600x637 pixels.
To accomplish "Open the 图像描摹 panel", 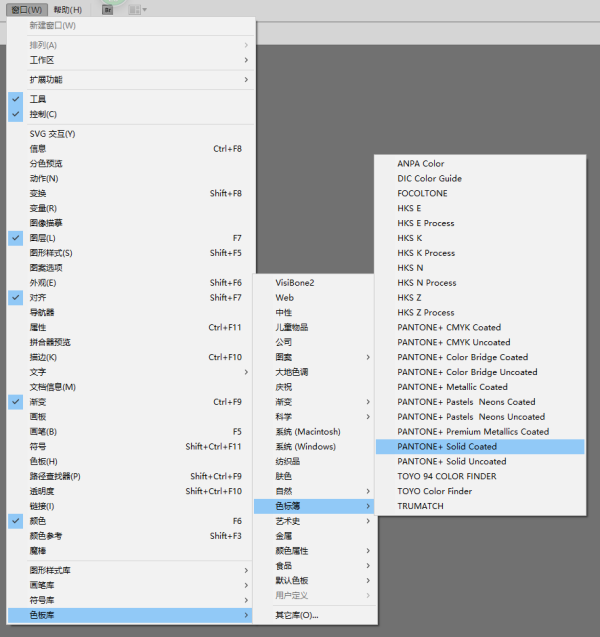I will (130, 223).
